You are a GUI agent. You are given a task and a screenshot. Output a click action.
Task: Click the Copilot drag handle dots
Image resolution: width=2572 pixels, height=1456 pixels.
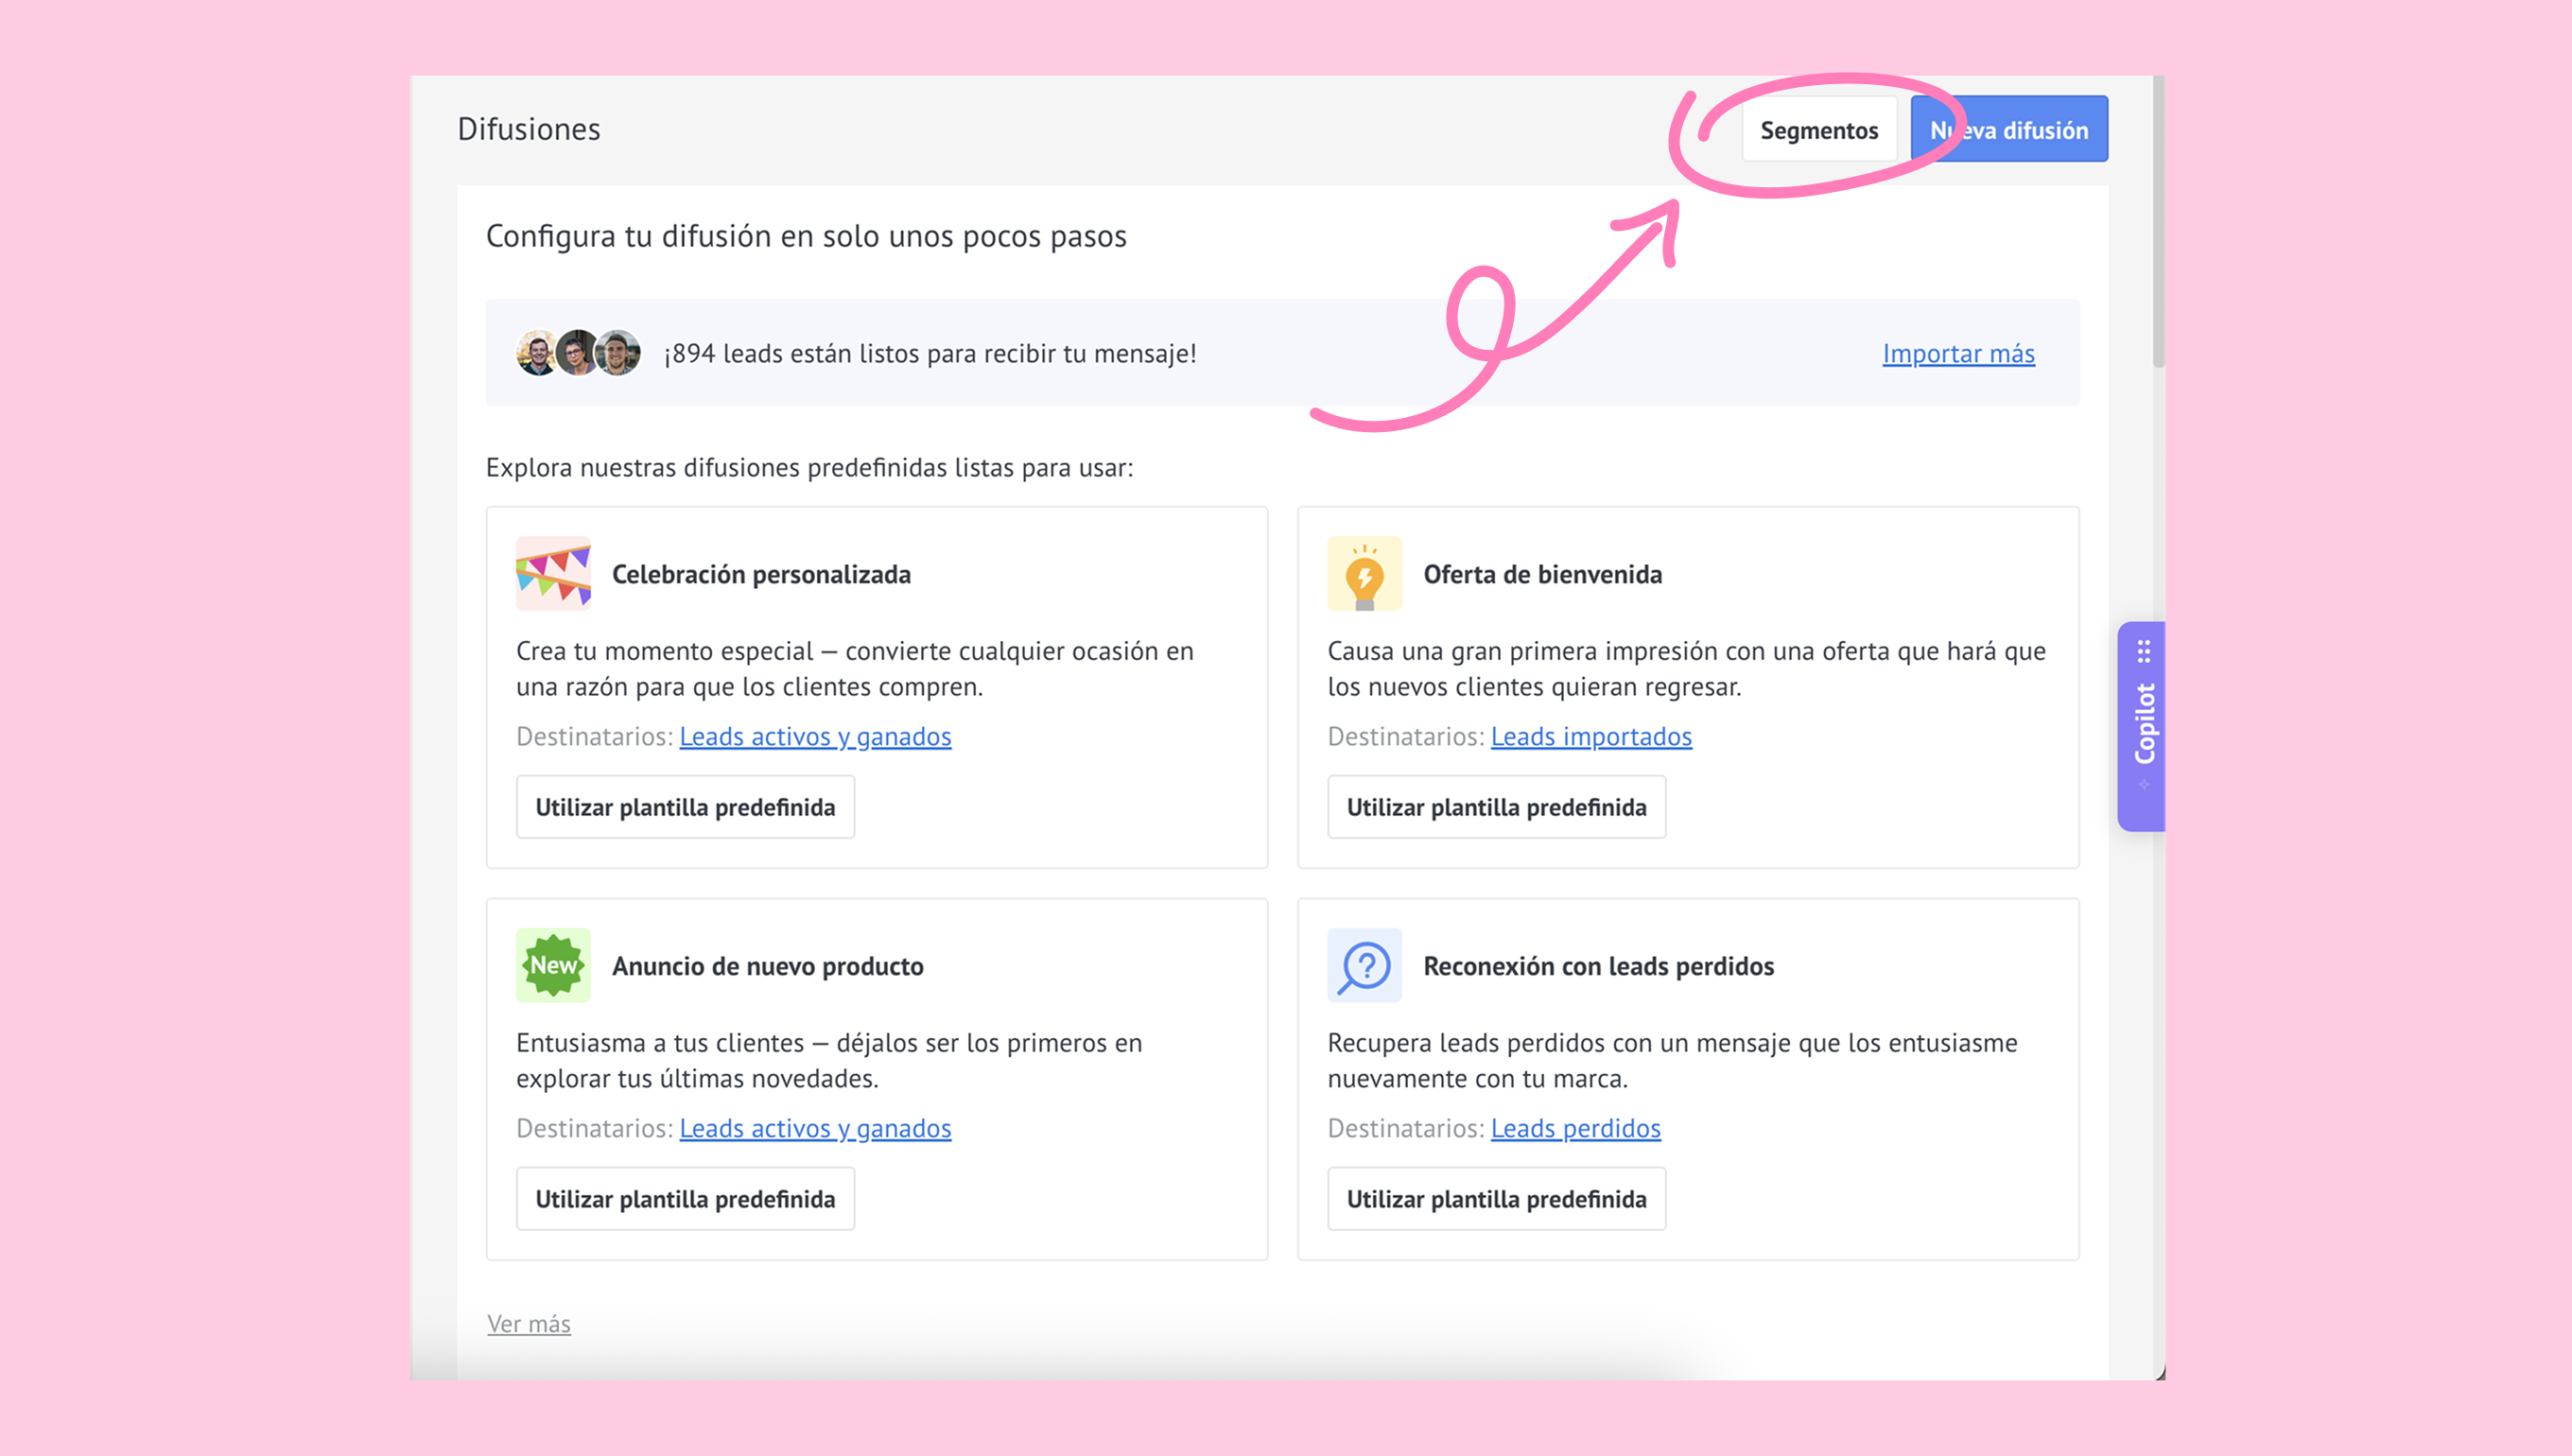(2144, 652)
